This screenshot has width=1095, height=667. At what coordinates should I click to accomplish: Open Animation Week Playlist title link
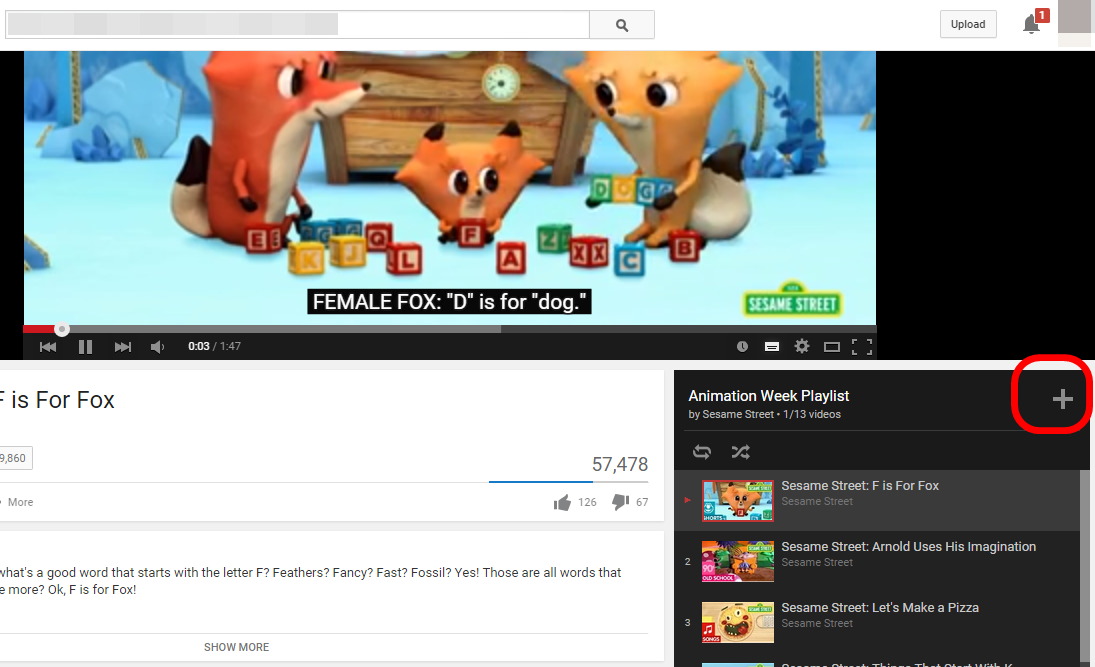(x=768, y=396)
